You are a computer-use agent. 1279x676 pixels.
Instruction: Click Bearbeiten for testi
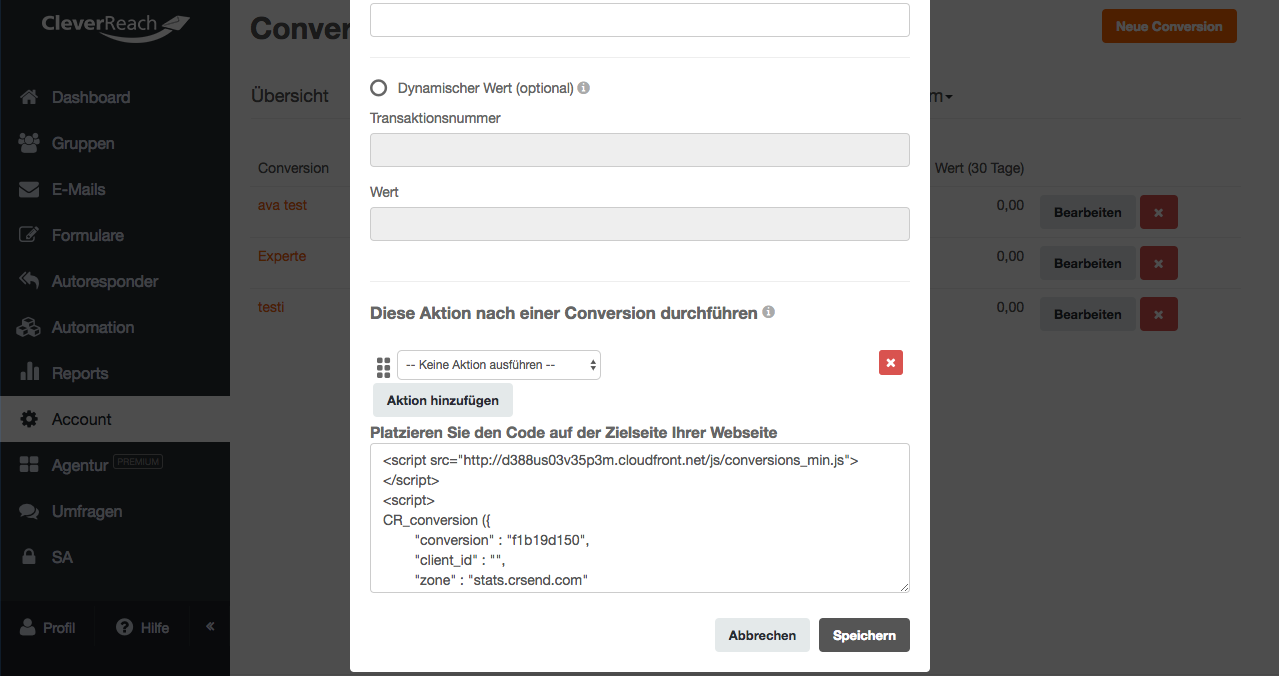coord(1088,314)
